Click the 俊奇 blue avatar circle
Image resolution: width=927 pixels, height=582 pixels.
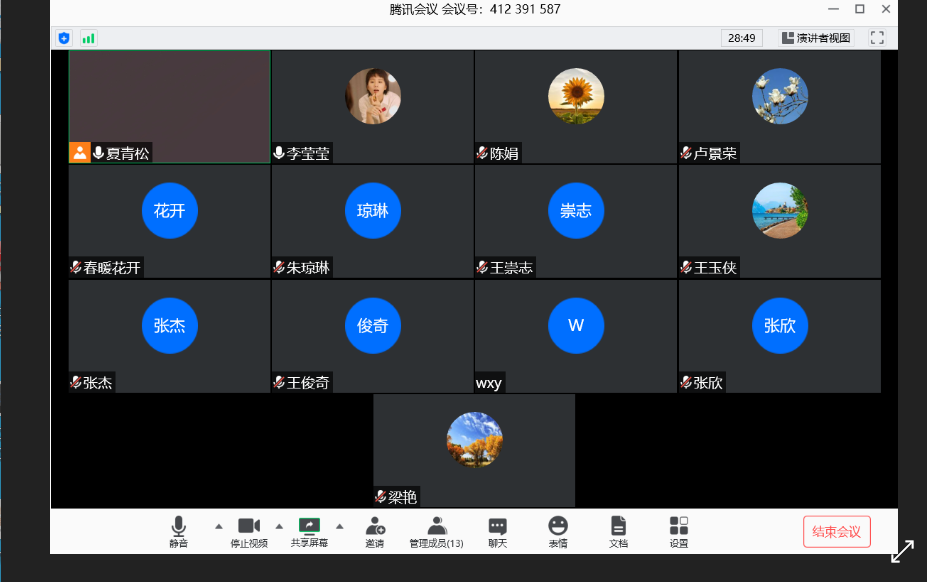[x=373, y=326]
